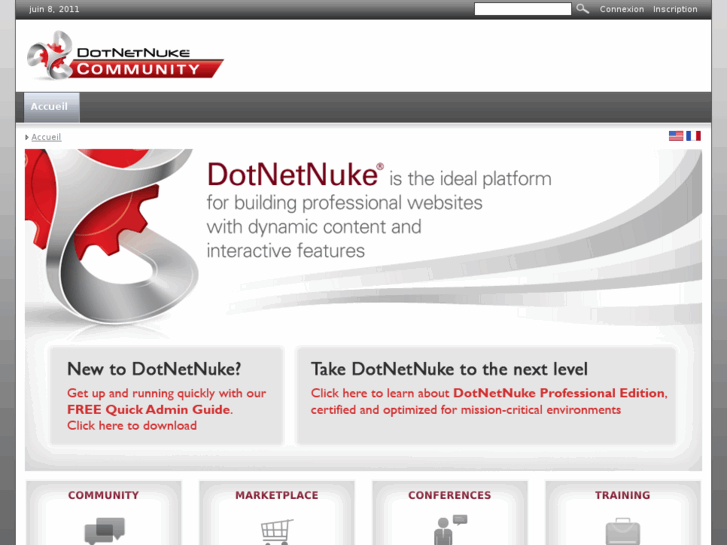The image size is (727, 545).
Task: Click the search magnifier icon
Action: (582, 9)
